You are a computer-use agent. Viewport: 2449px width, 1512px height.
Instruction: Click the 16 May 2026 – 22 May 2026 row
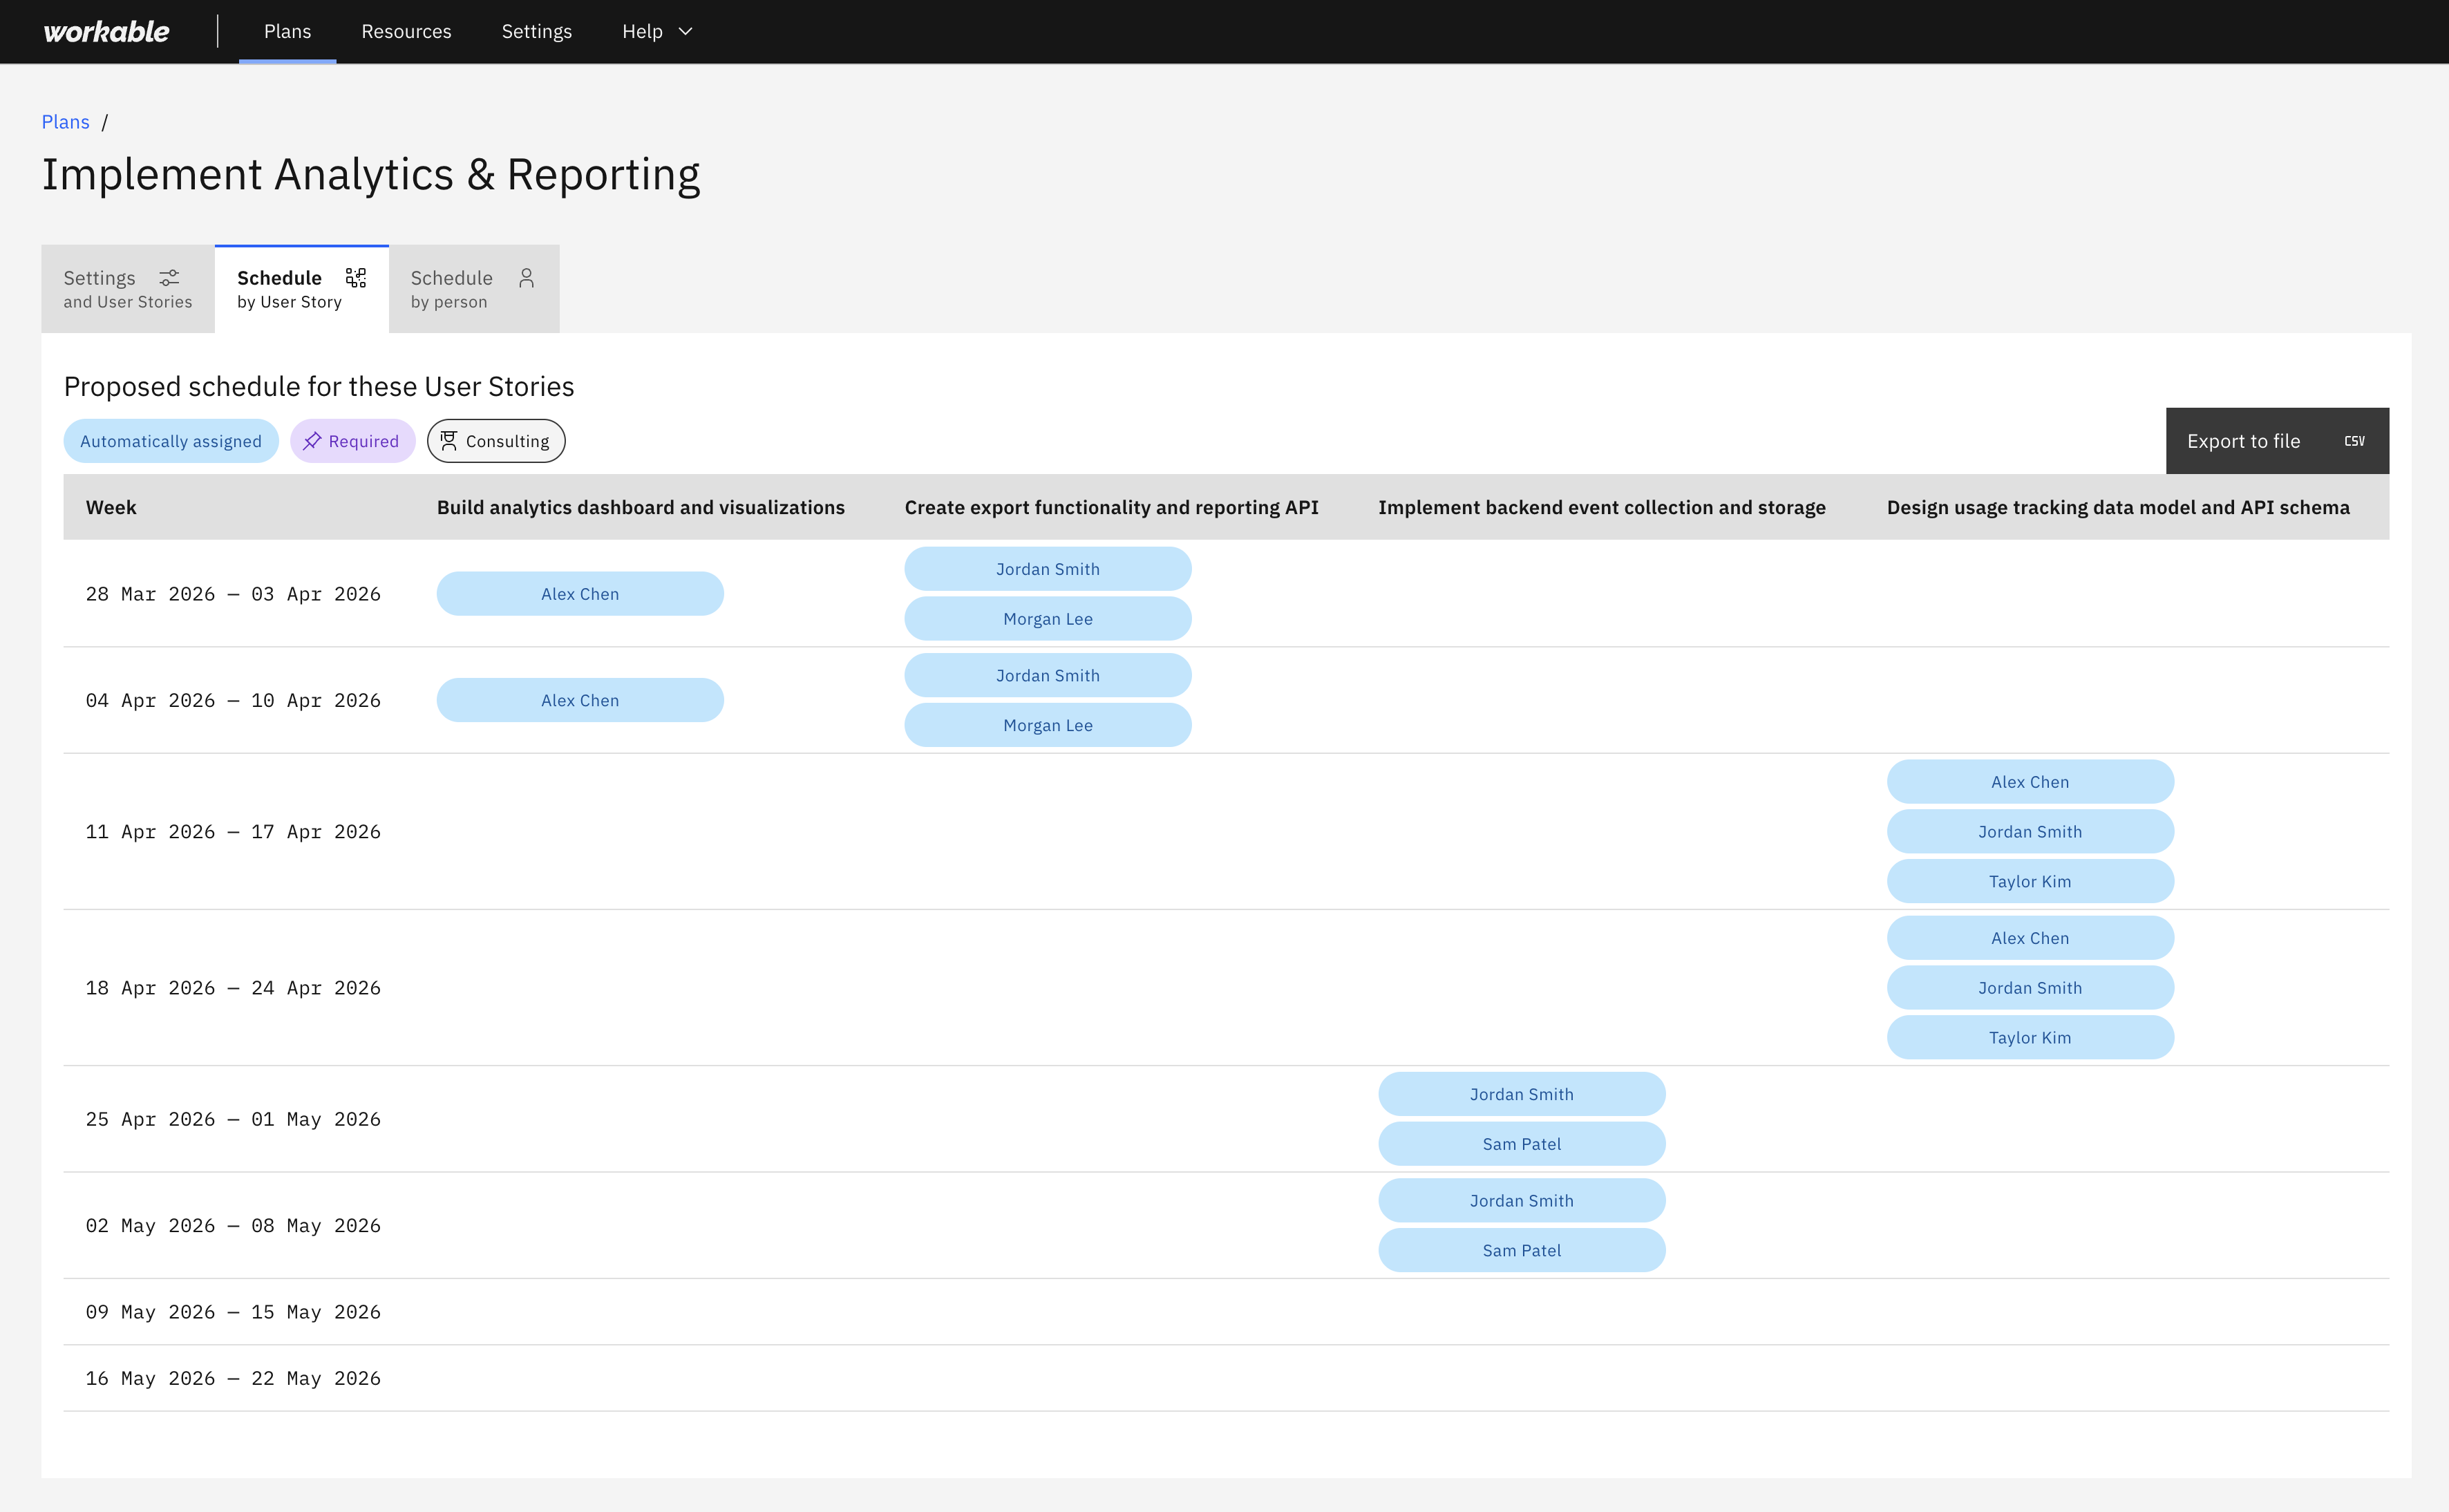tap(1227, 1378)
